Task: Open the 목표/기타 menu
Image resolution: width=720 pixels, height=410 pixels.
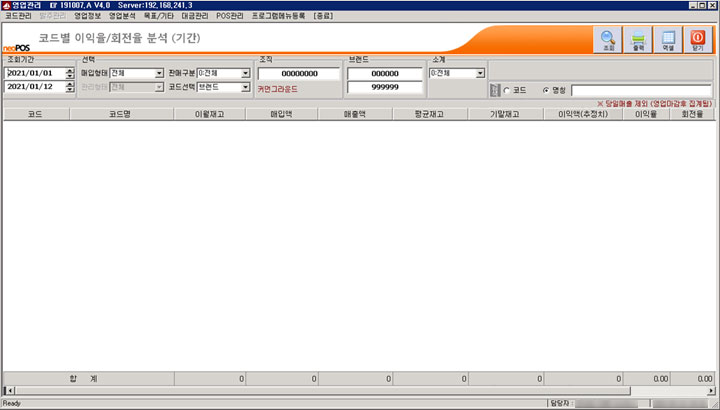Action: [158, 16]
